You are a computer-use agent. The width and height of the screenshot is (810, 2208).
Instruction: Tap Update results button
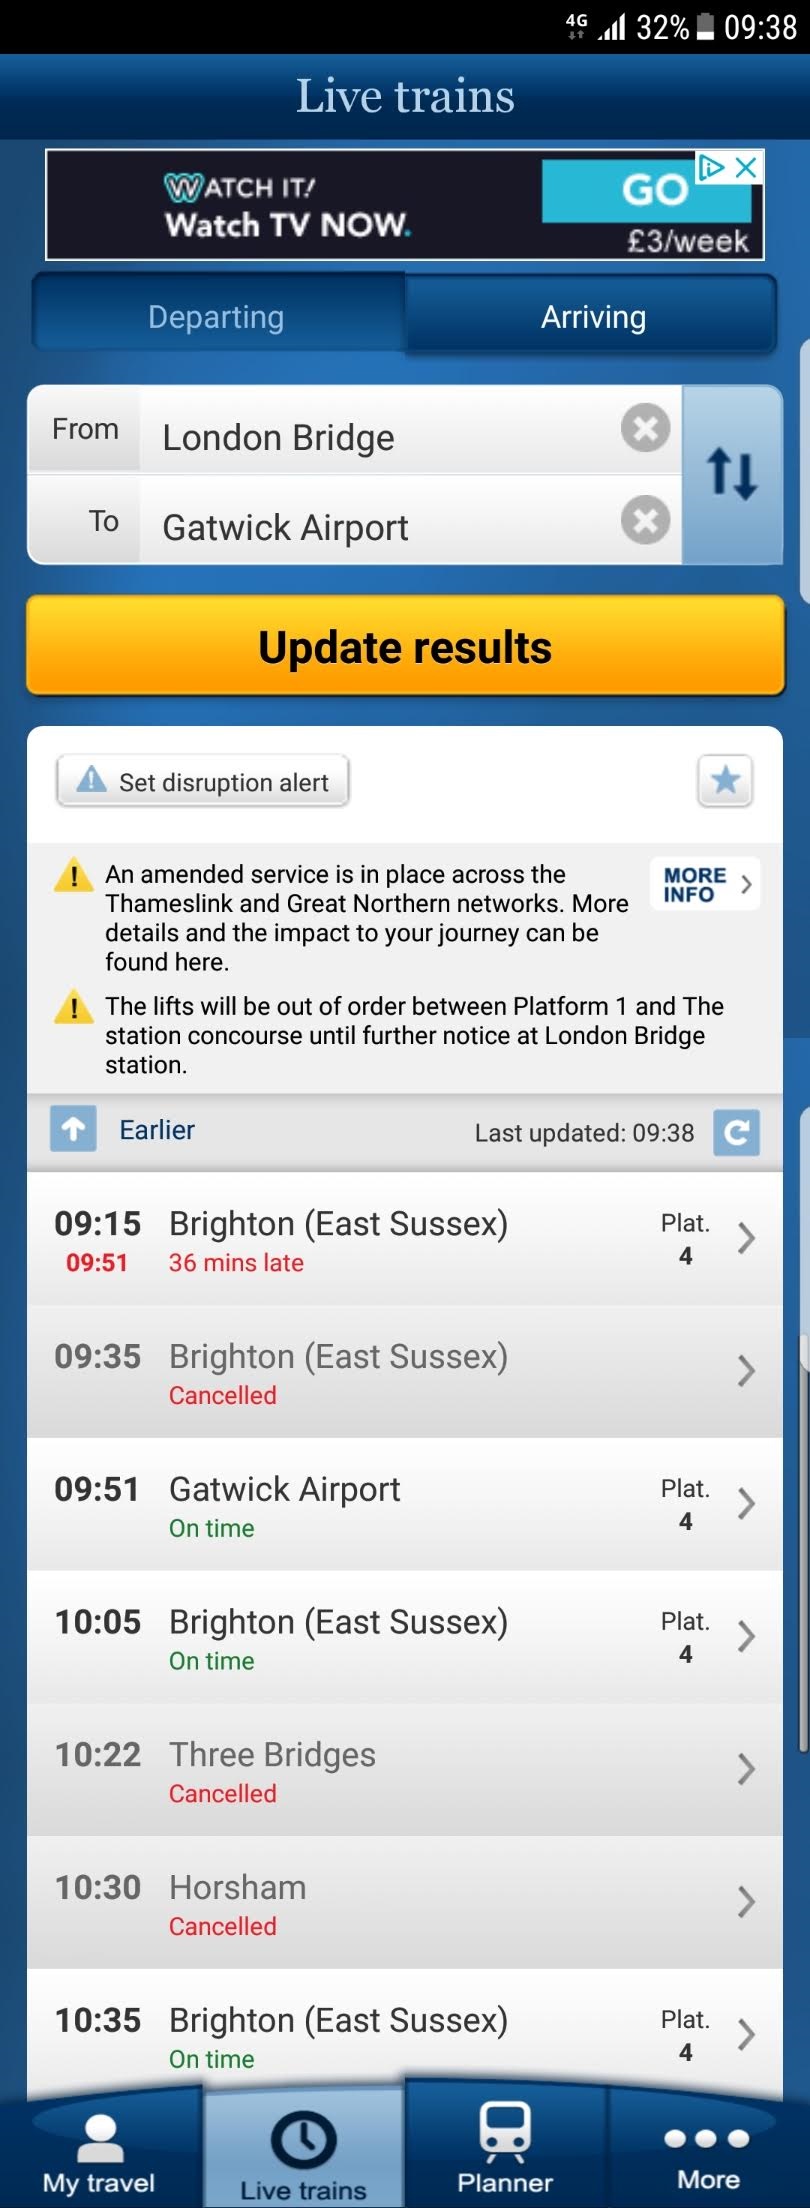coord(405,646)
